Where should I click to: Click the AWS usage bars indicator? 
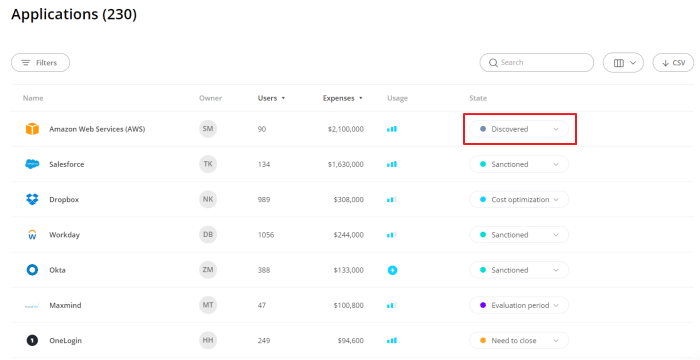click(x=392, y=129)
